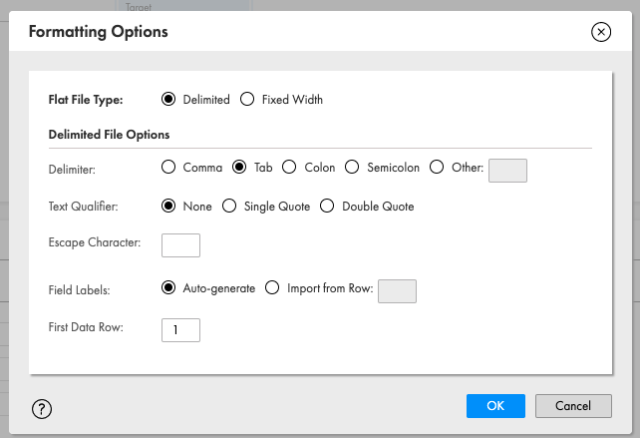This screenshot has height=438, width=640.
Task: Pick the Tab delimiter option
Action: tap(239, 168)
